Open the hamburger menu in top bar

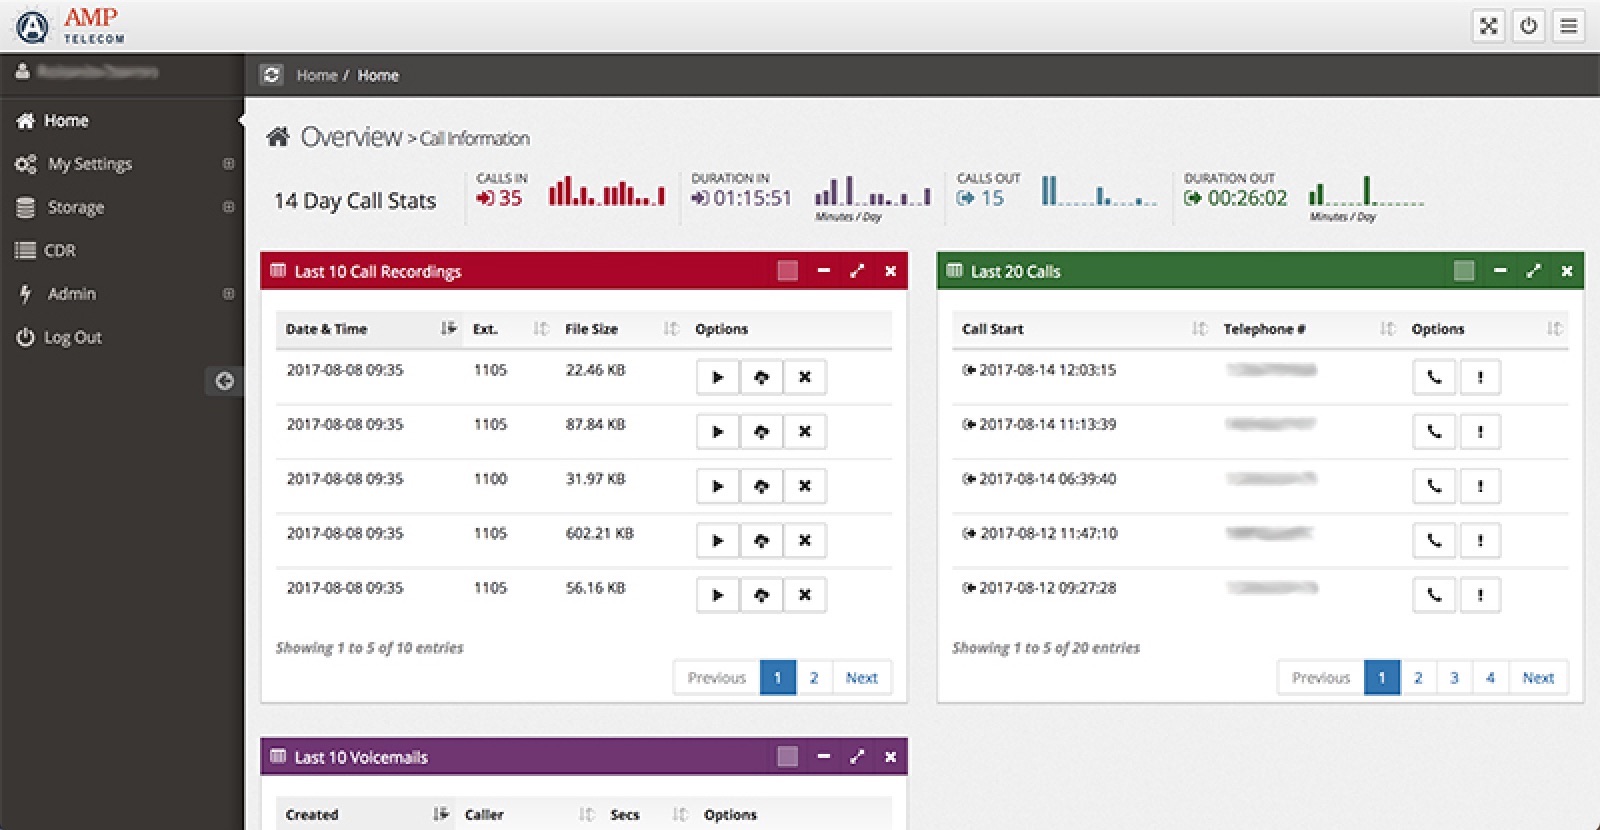tap(1568, 26)
